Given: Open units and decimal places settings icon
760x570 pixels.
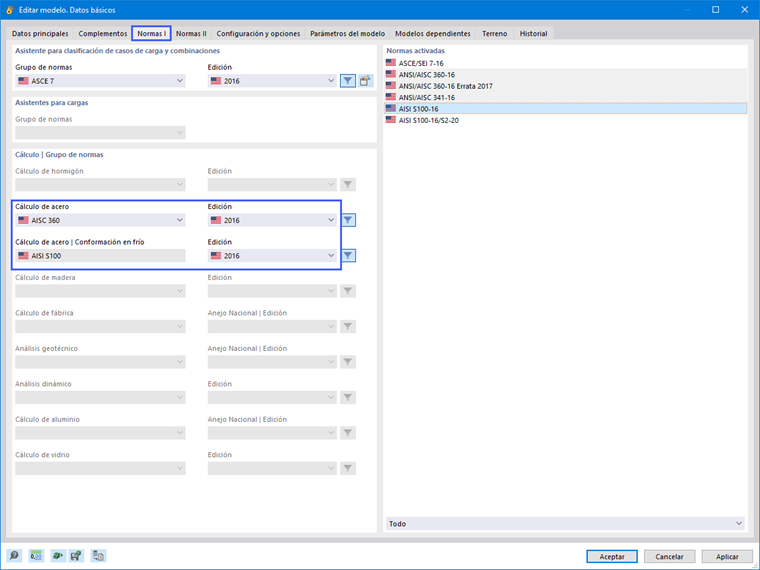Looking at the screenshot, I should pos(36,555).
